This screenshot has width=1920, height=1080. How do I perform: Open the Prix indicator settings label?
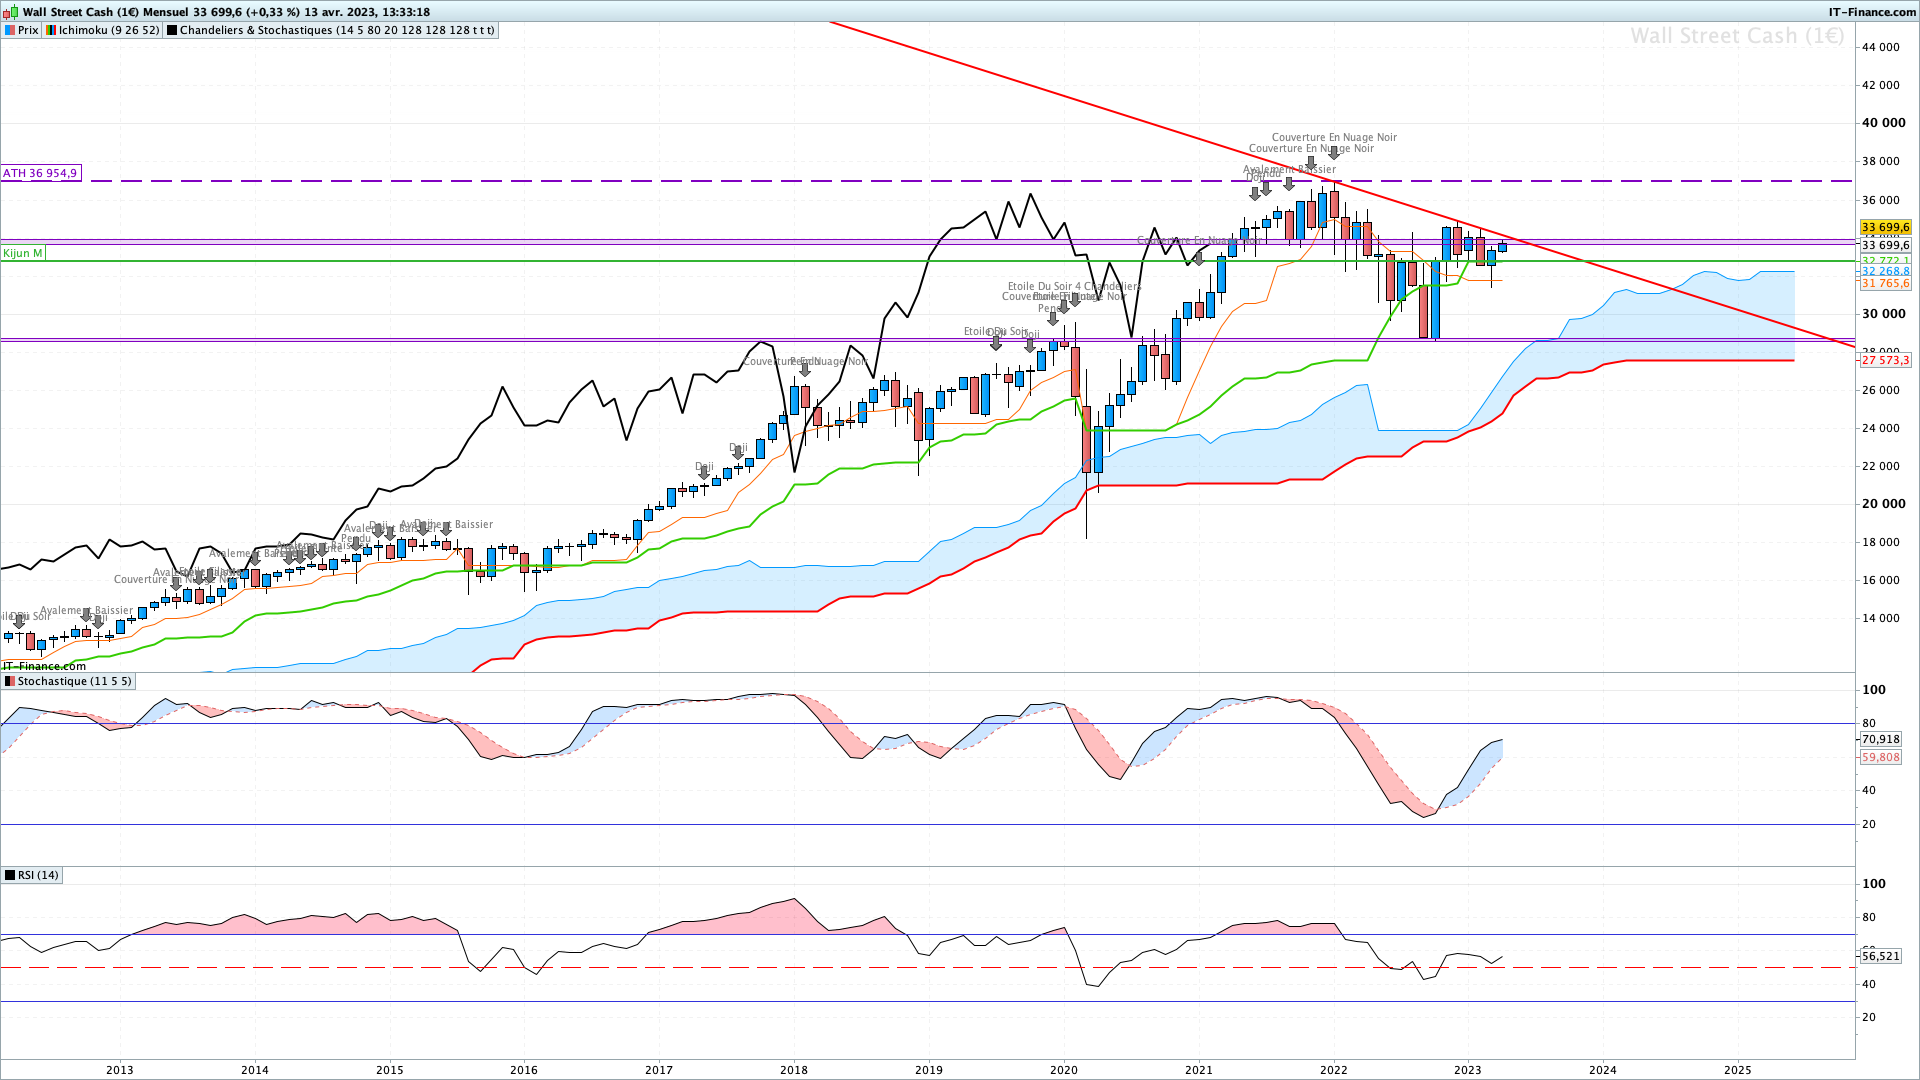pyautogui.click(x=21, y=30)
